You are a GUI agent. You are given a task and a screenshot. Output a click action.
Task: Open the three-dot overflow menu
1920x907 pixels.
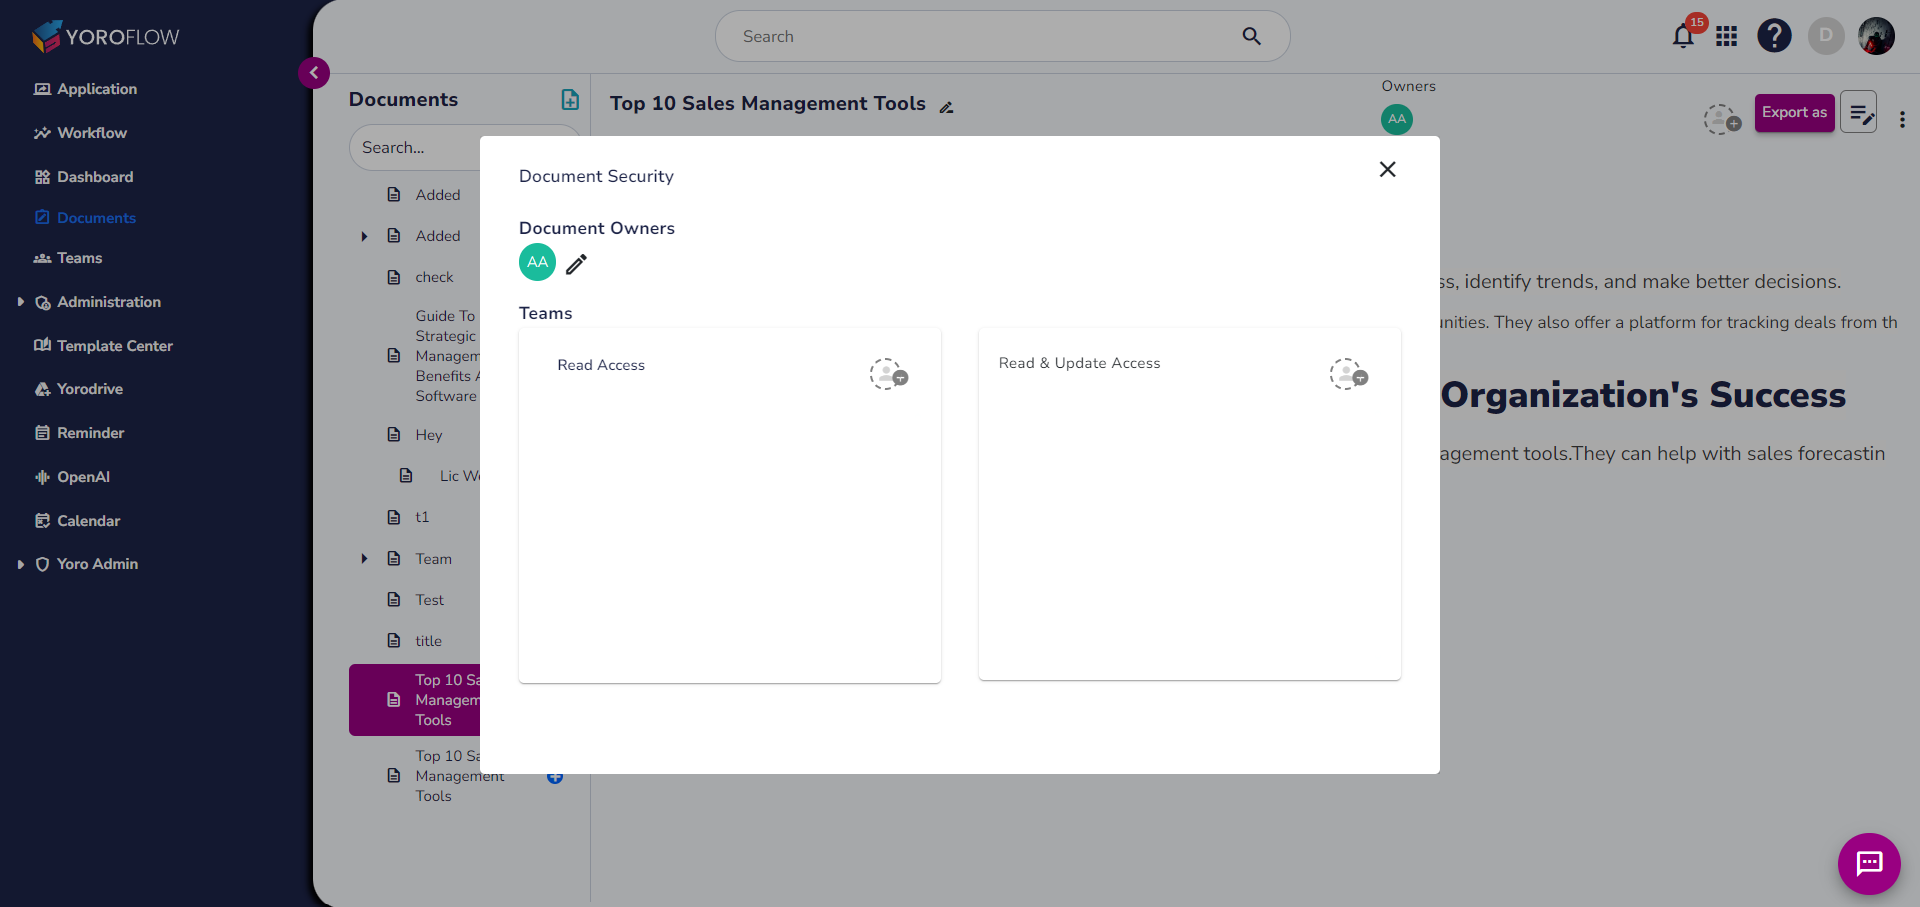click(1903, 119)
